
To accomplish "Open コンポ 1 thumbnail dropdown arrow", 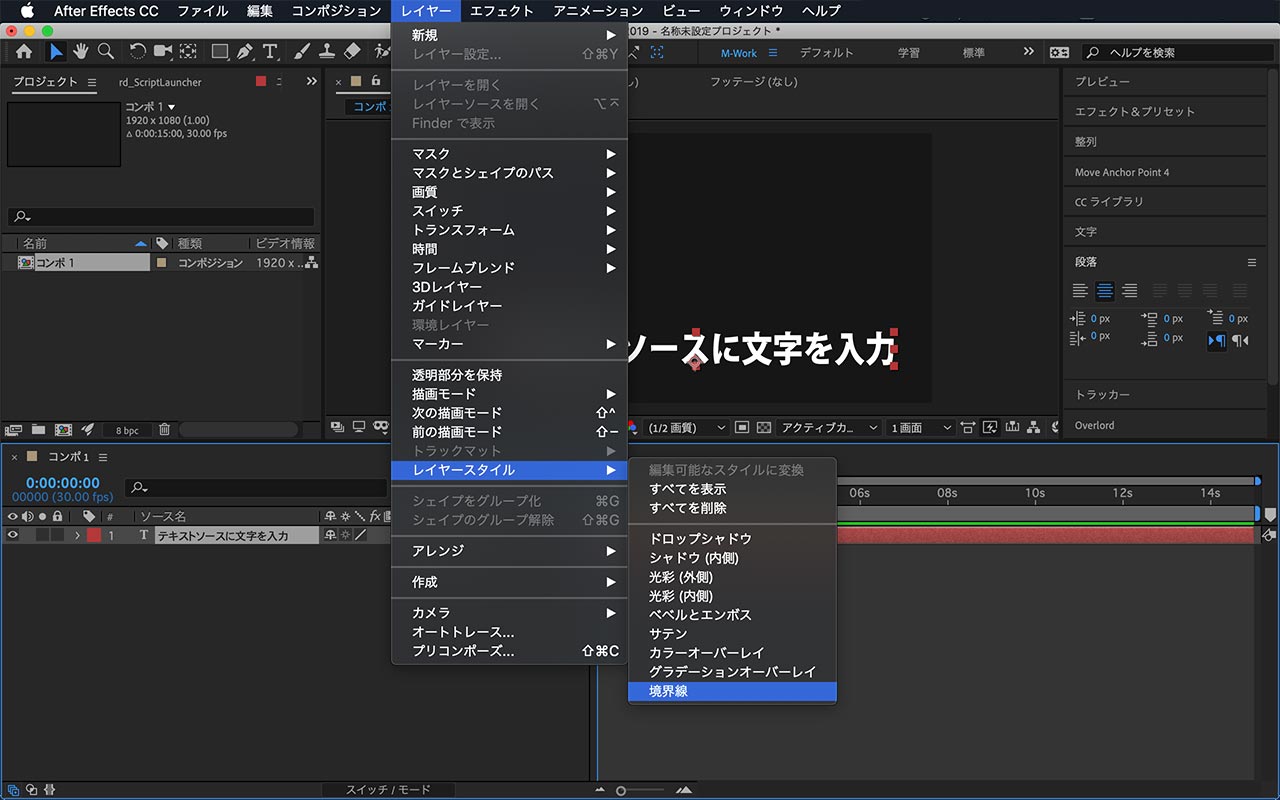I will pyautogui.click(x=171, y=107).
